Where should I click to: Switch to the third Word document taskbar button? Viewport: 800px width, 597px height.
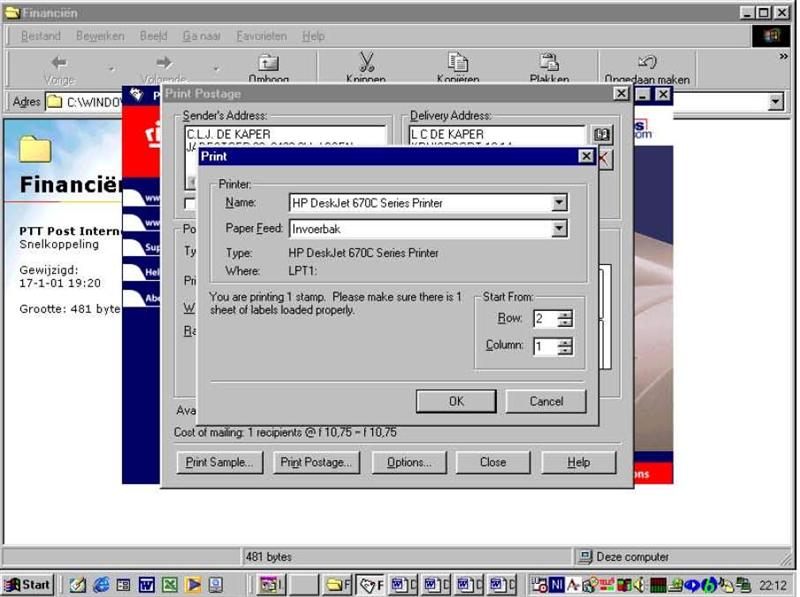[470, 585]
